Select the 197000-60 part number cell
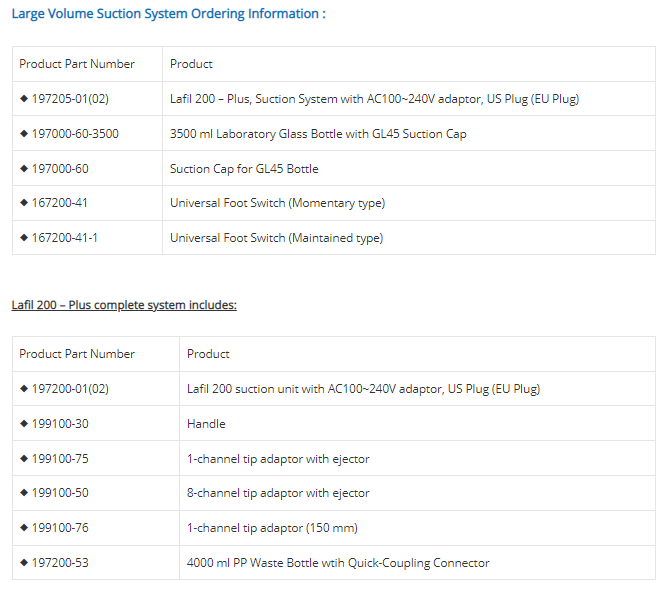Viewport: 666px width, 597px height. (60, 169)
